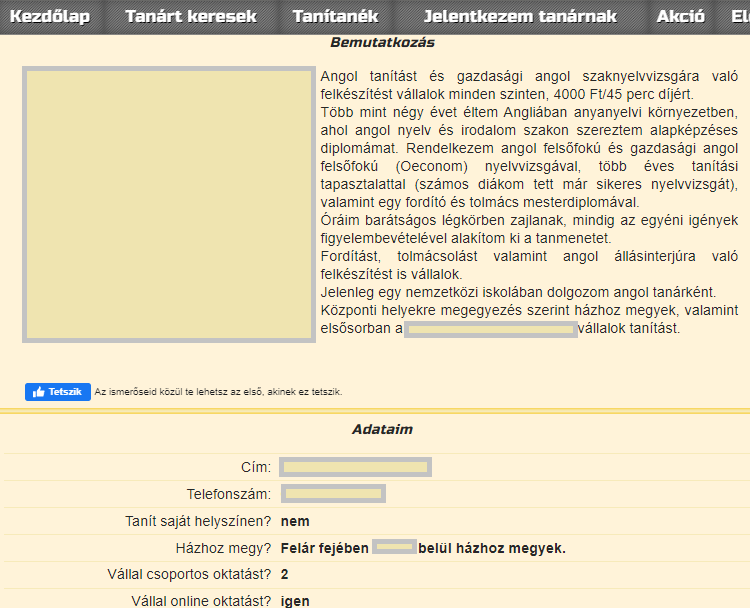The height and width of the screenshot is (608, 750).
Task: Click the hidden phone number beside Telefonszám
Action: click(x=333, y=494)
